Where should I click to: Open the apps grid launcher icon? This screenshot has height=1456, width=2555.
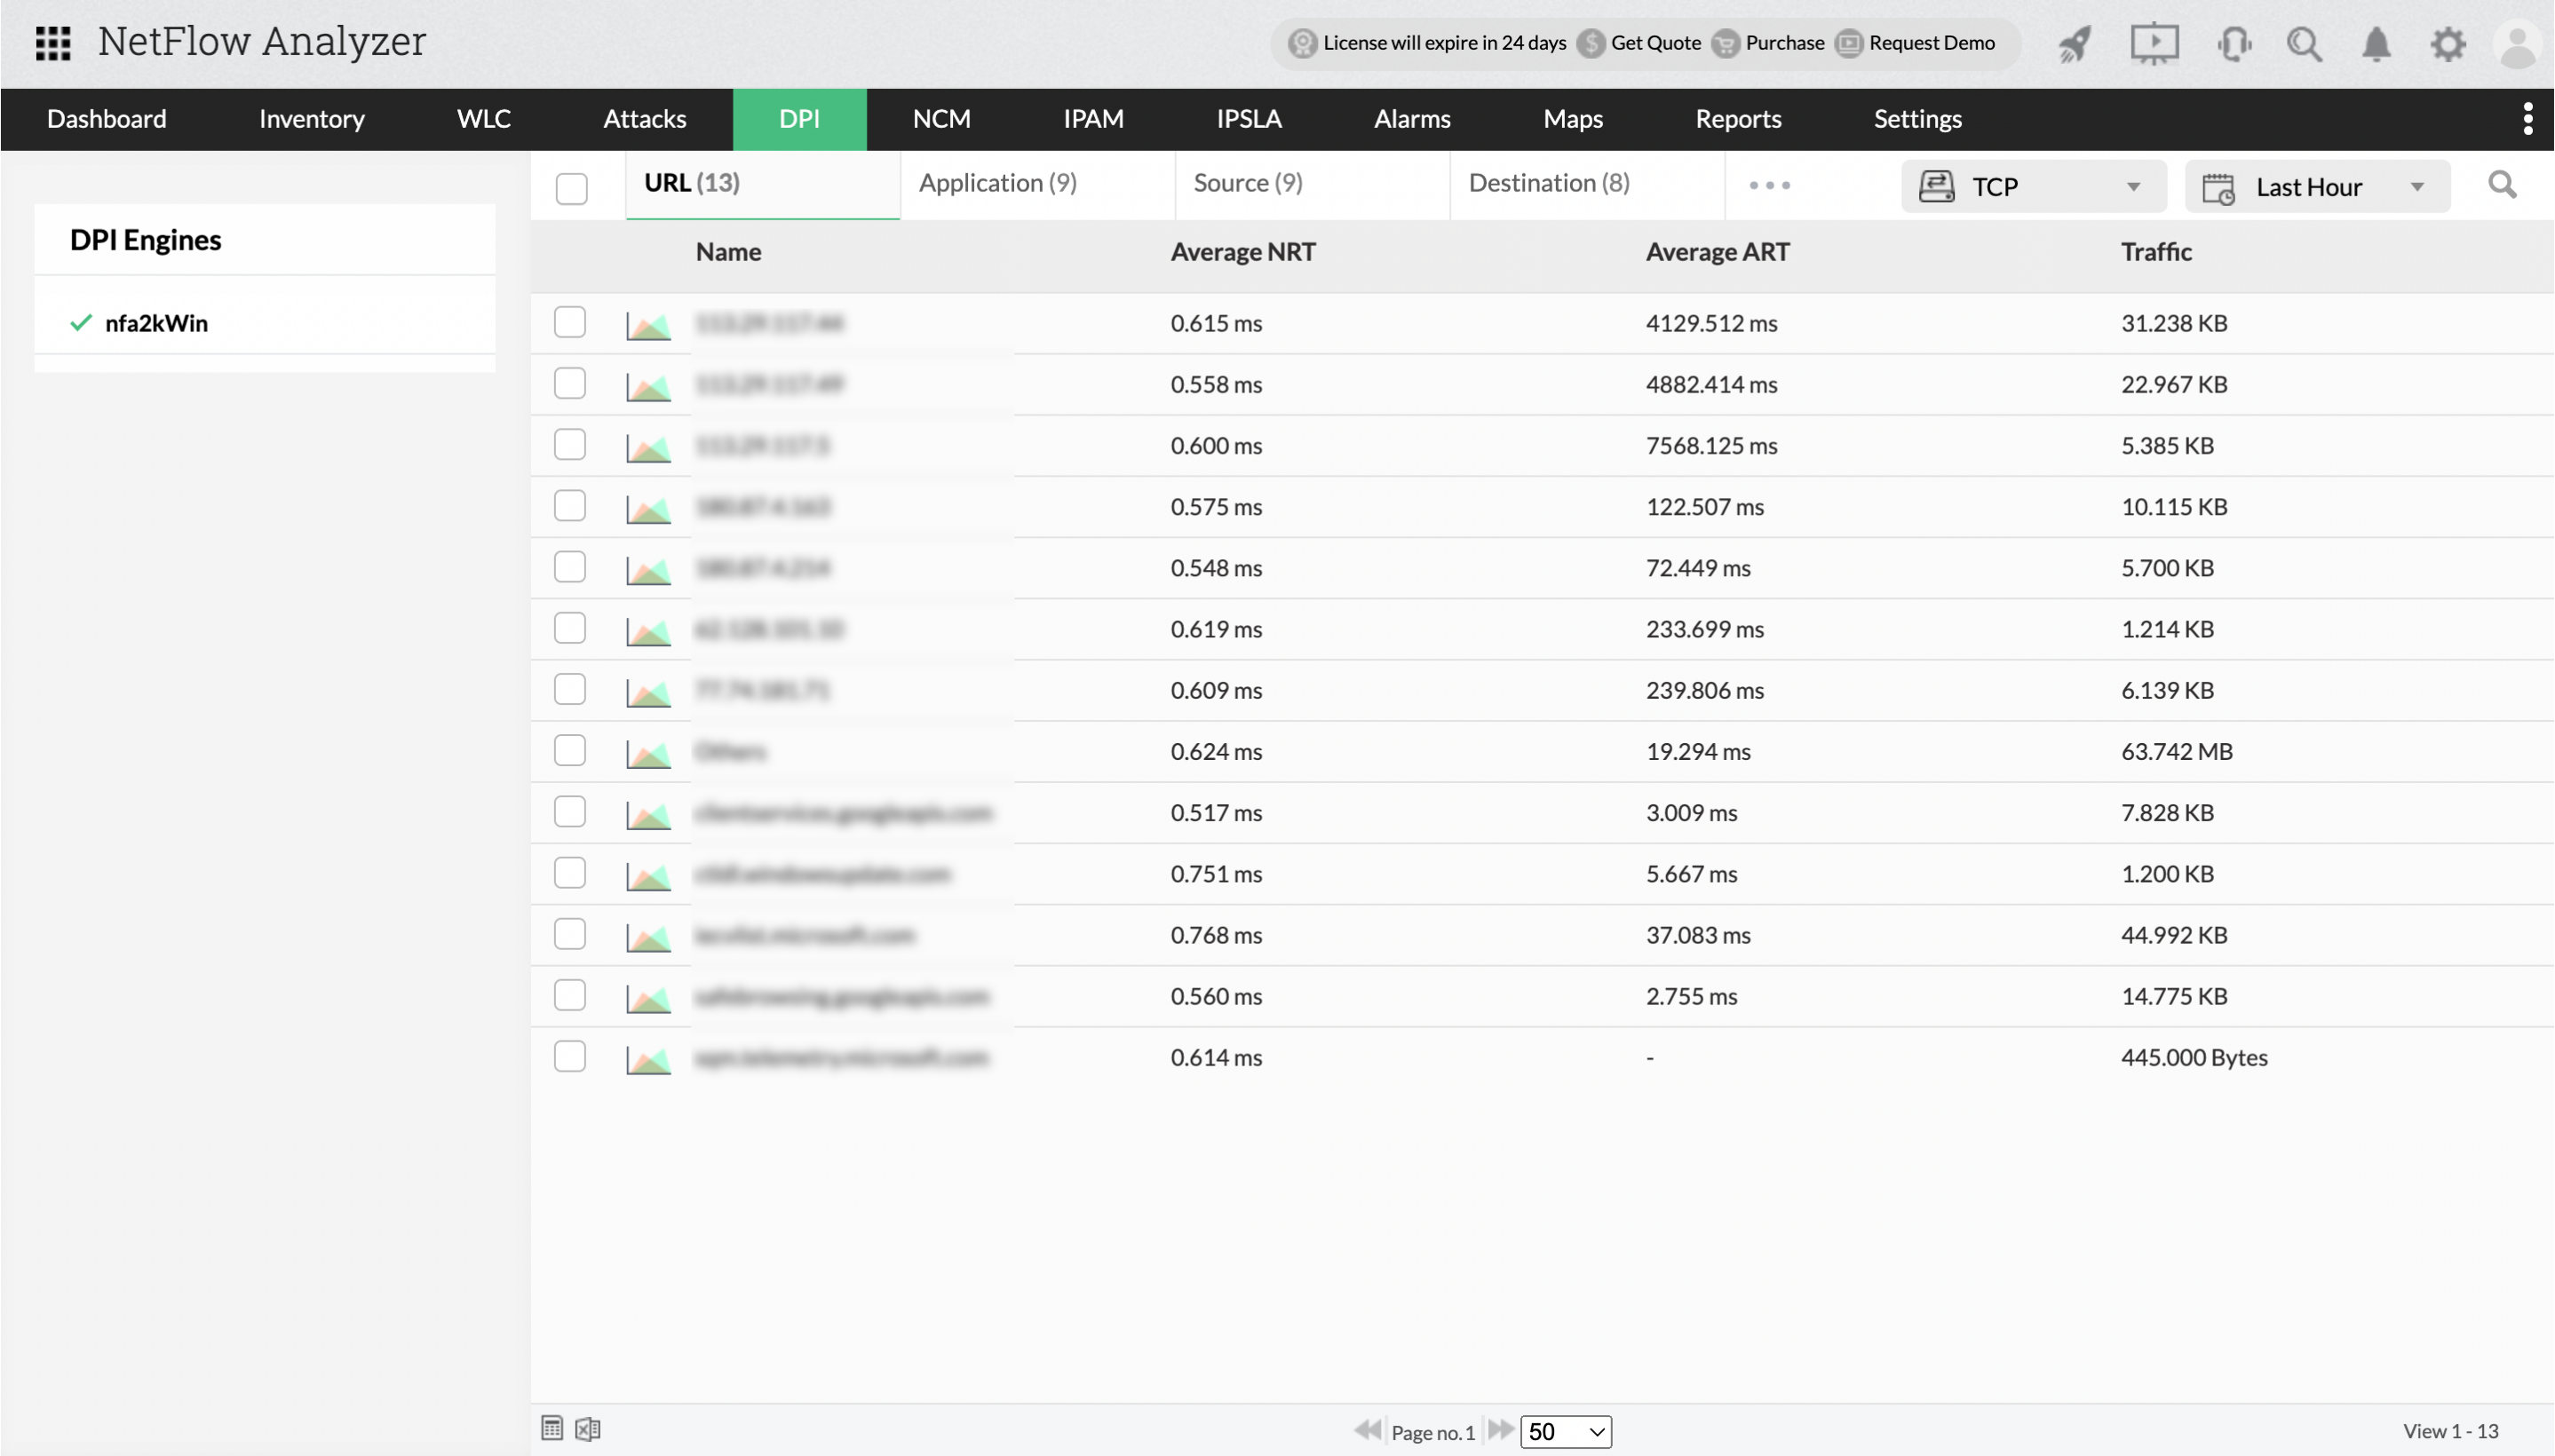click(53, 43)
